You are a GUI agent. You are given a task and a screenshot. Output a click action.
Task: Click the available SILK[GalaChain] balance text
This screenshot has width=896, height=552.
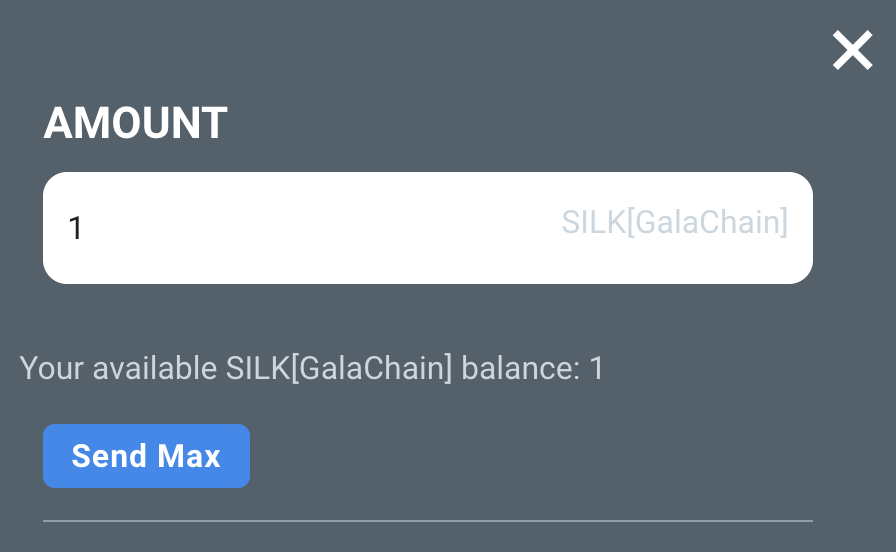point(311,368)
